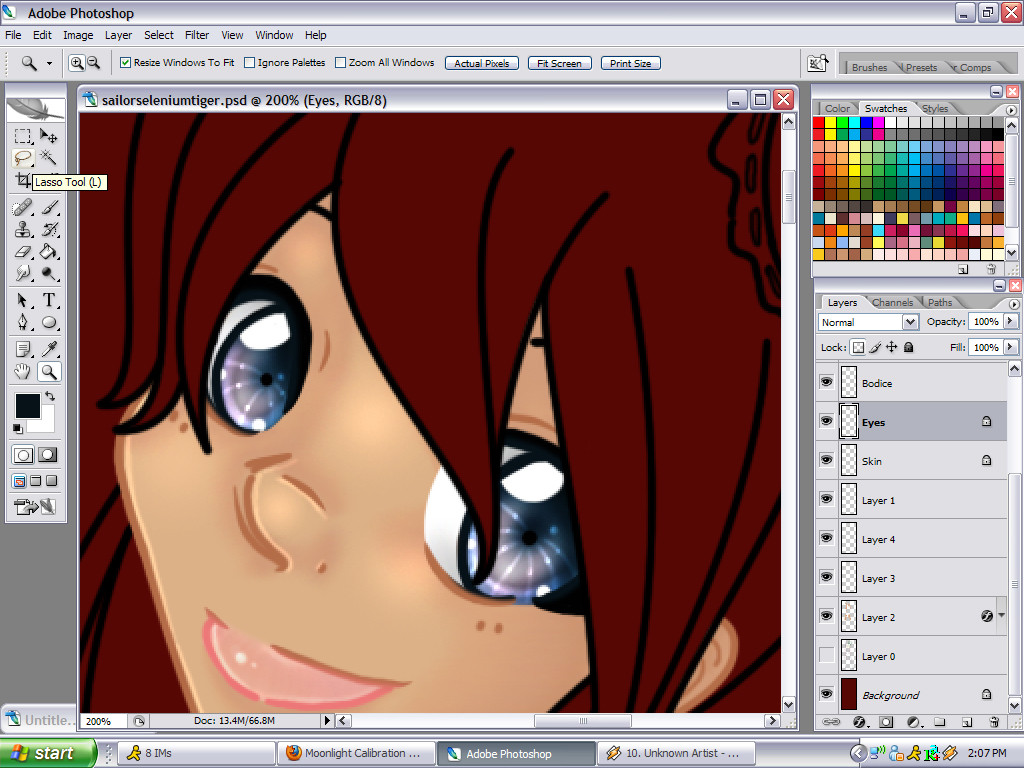Click the Zoom Out option icon
The width and height of the screenshot is (1024, 768).
[94, 63]
